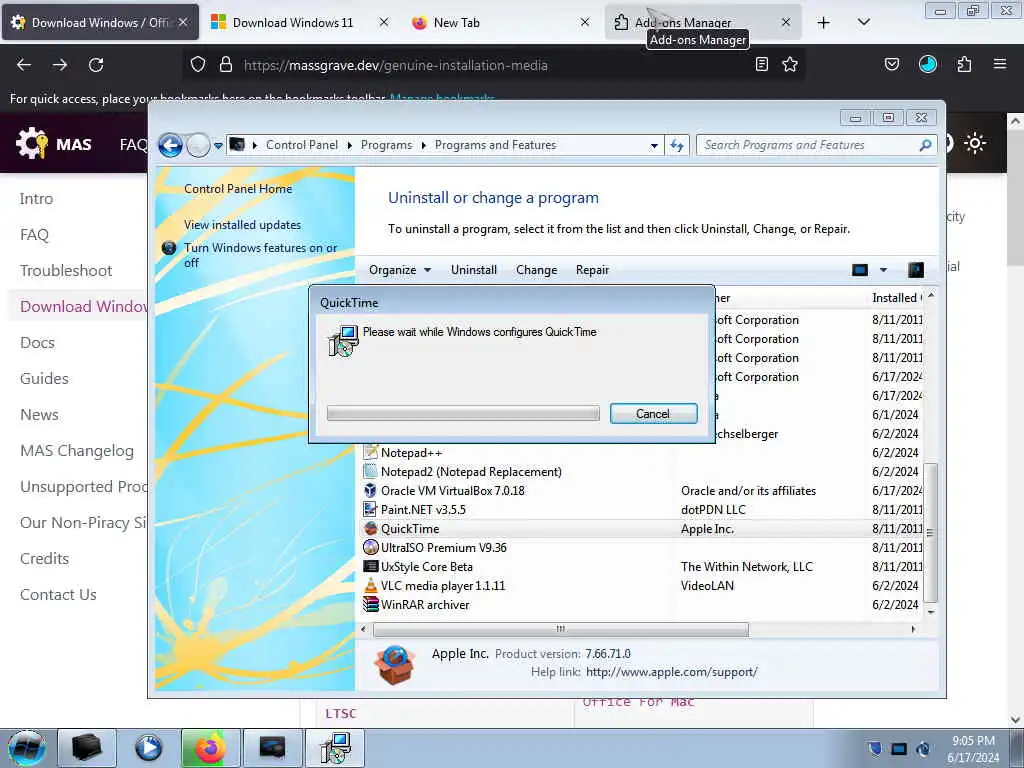The height and width of the screenshot is (768, 1024).
Task: Open View installed updates link
Action: tap(242, 225)
